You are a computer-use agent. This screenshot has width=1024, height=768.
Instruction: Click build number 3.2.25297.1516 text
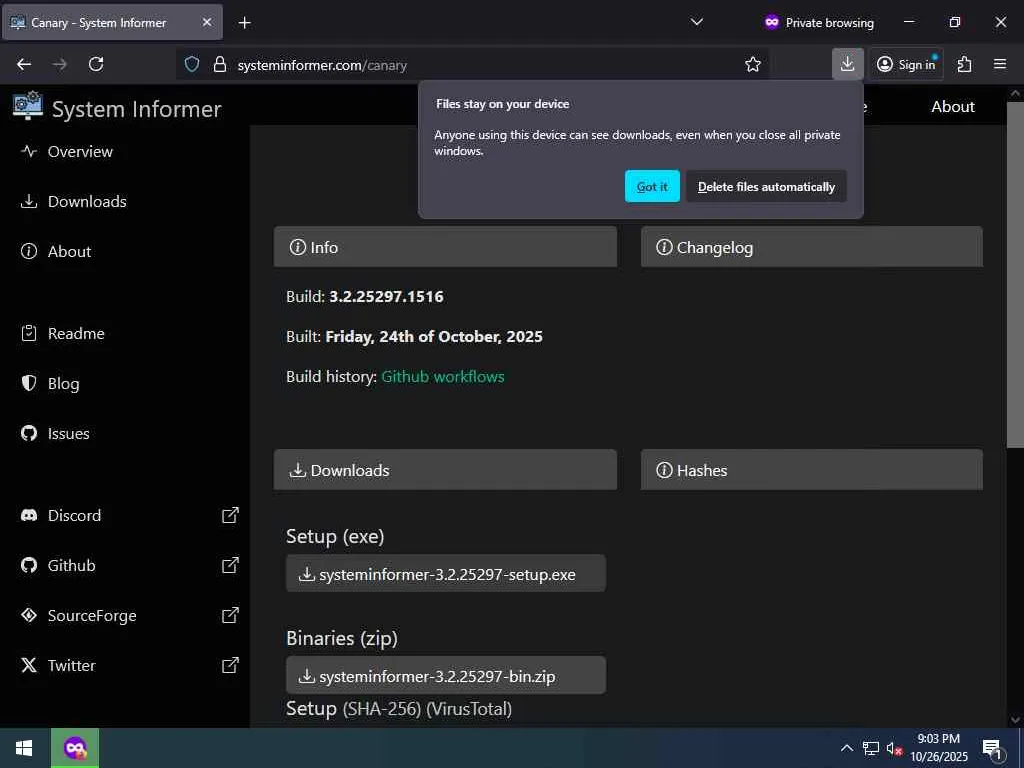click(x=386, y=296)
